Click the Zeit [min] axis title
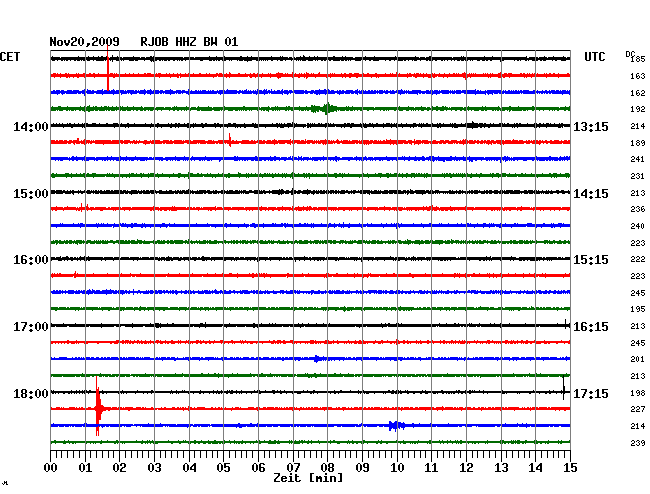The width and height of the screenshot is (650, 494). click(308, 478)
